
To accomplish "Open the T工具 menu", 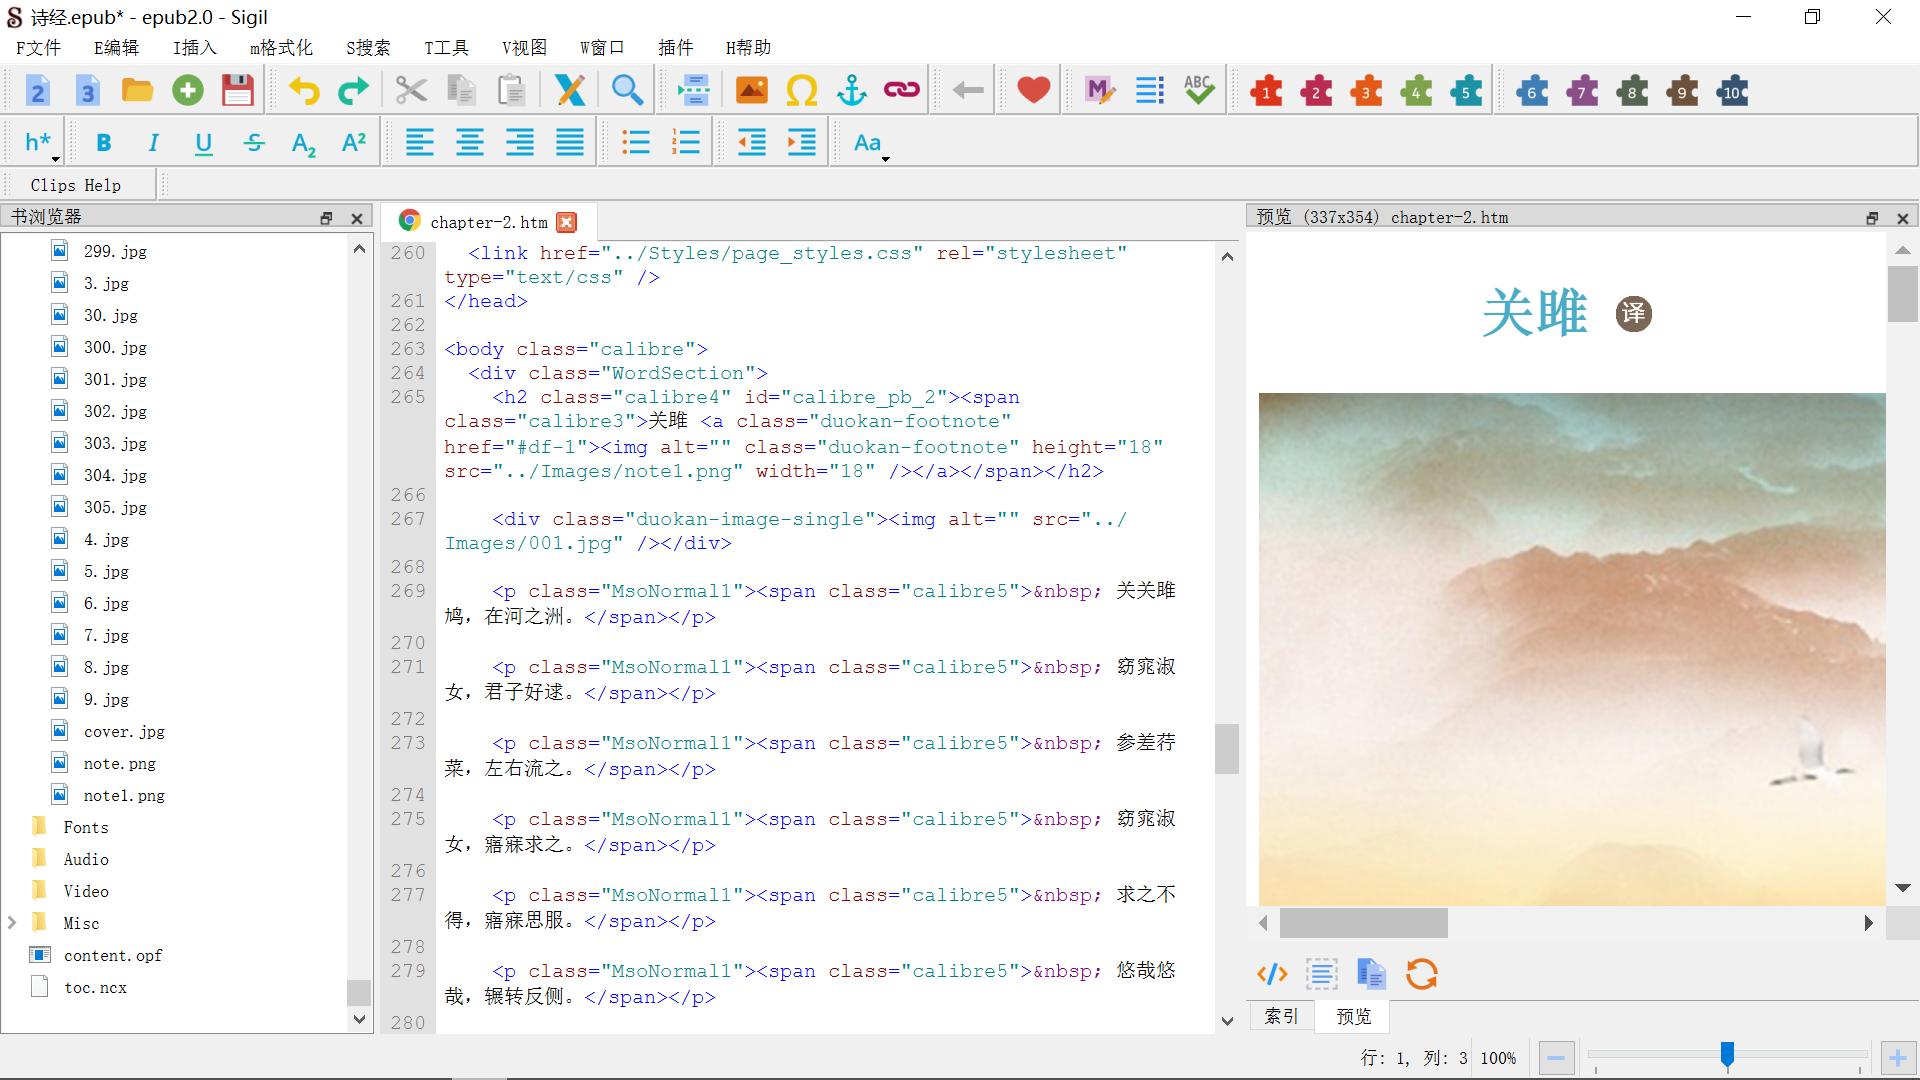I will click(x=446, y=47).
